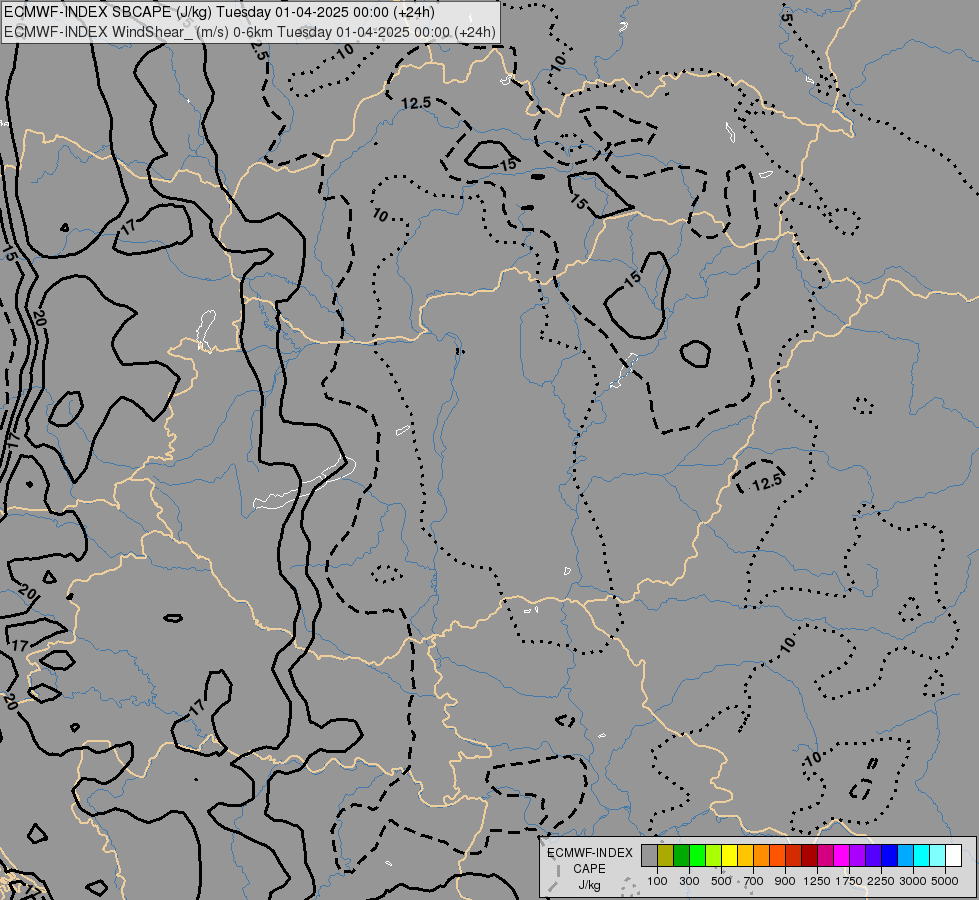Select the amber legend swatch
Viewport: 979px width, 900px height.
click(745, 855)
